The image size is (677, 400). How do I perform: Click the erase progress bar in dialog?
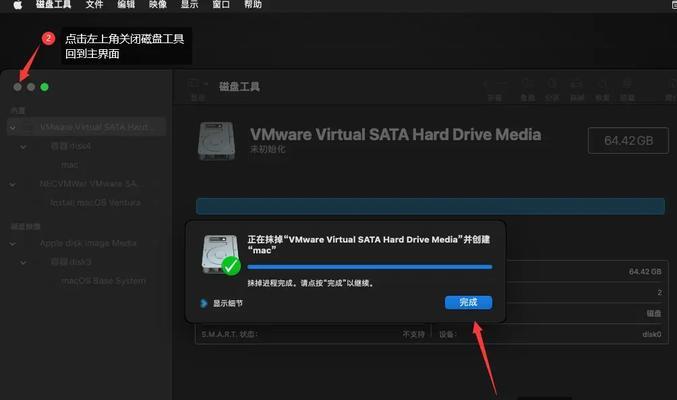coord(370,267)
